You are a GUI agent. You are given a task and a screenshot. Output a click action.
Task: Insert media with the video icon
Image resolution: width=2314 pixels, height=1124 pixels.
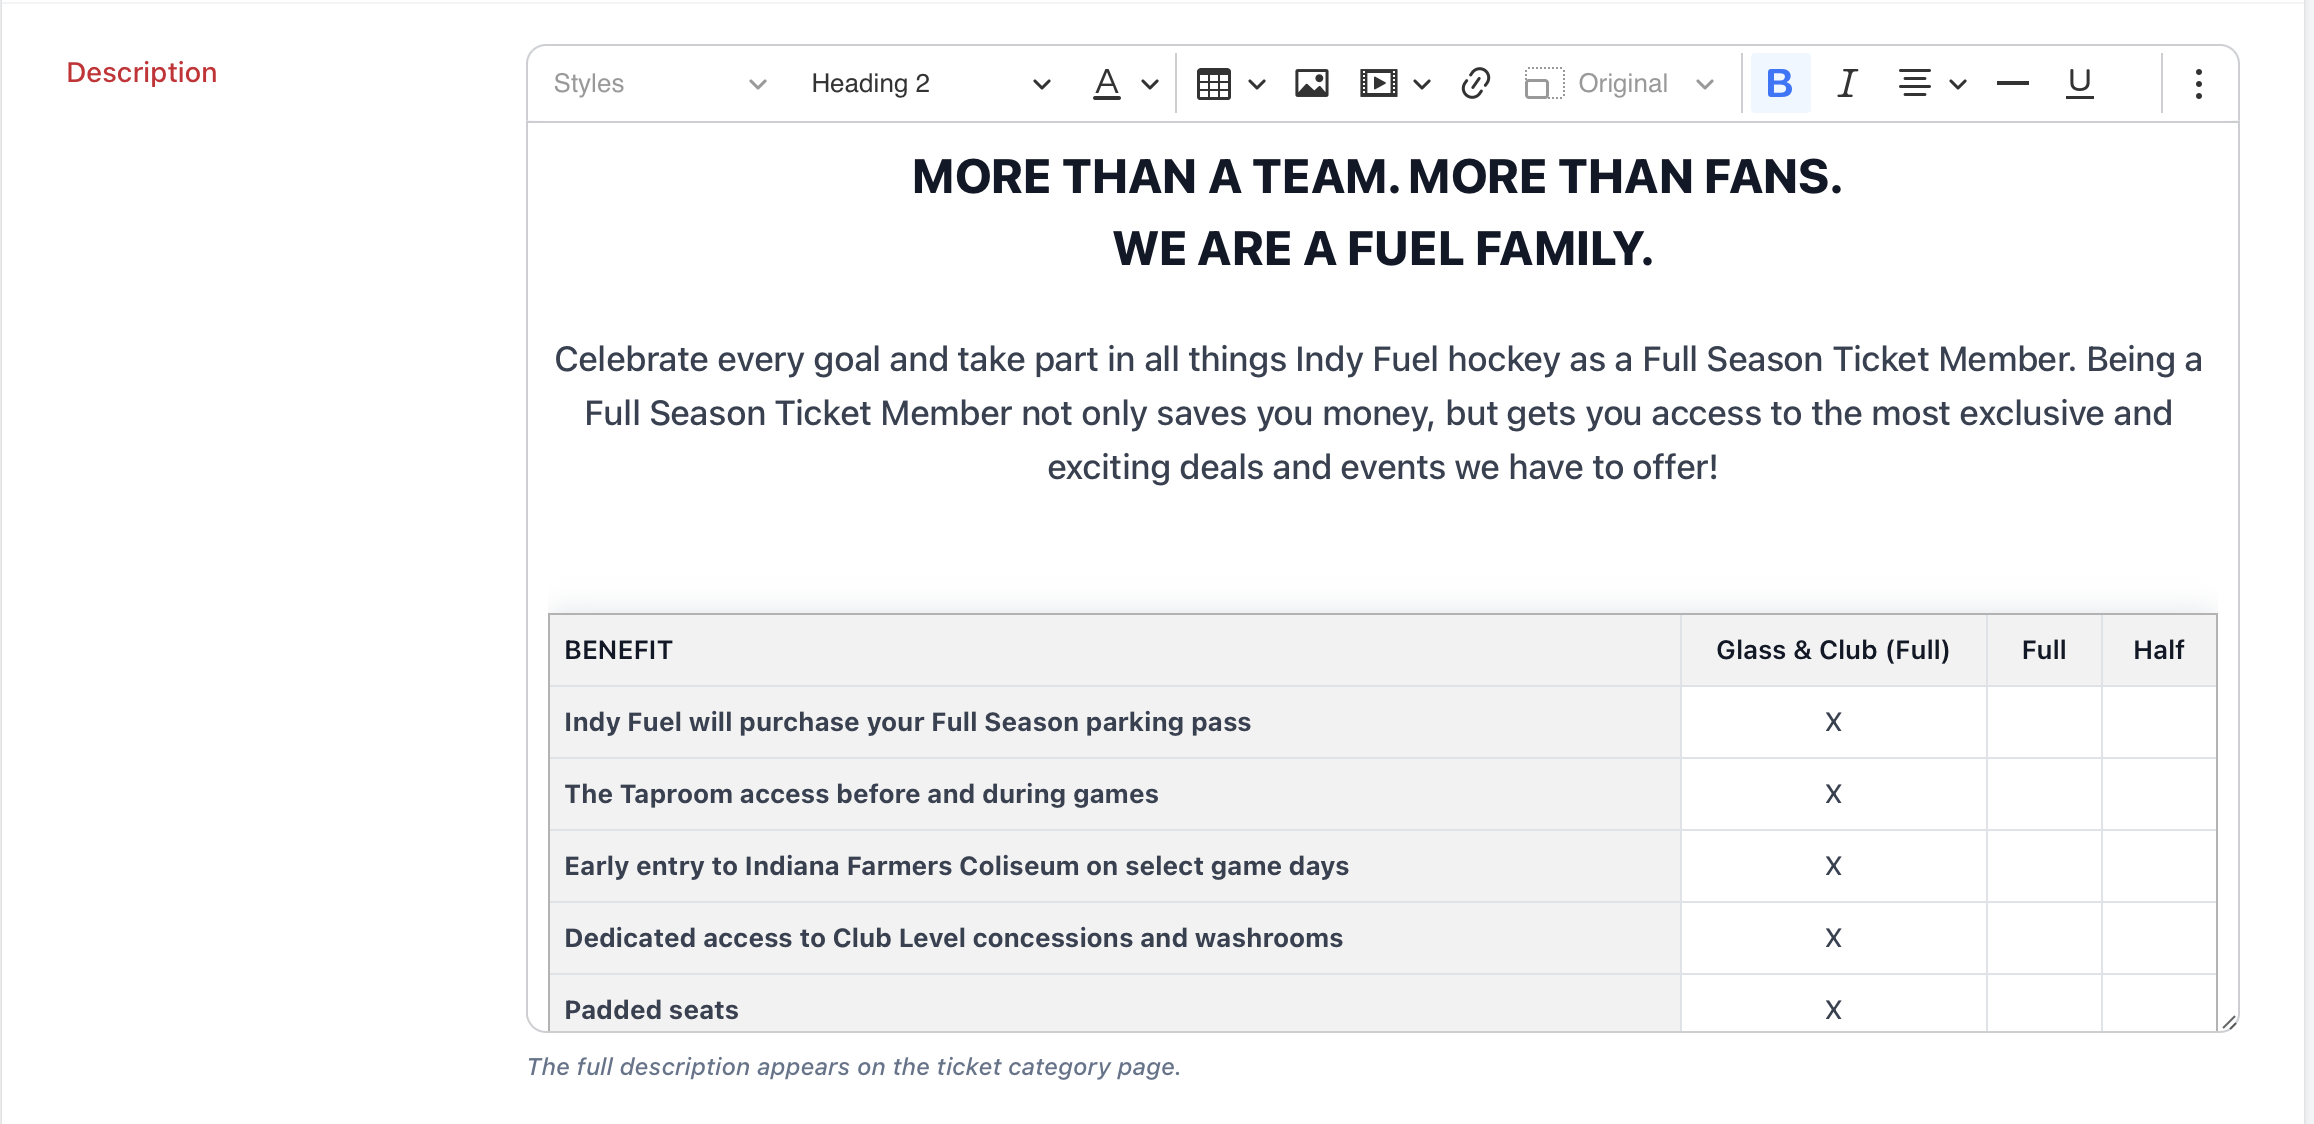[1378, 84]
